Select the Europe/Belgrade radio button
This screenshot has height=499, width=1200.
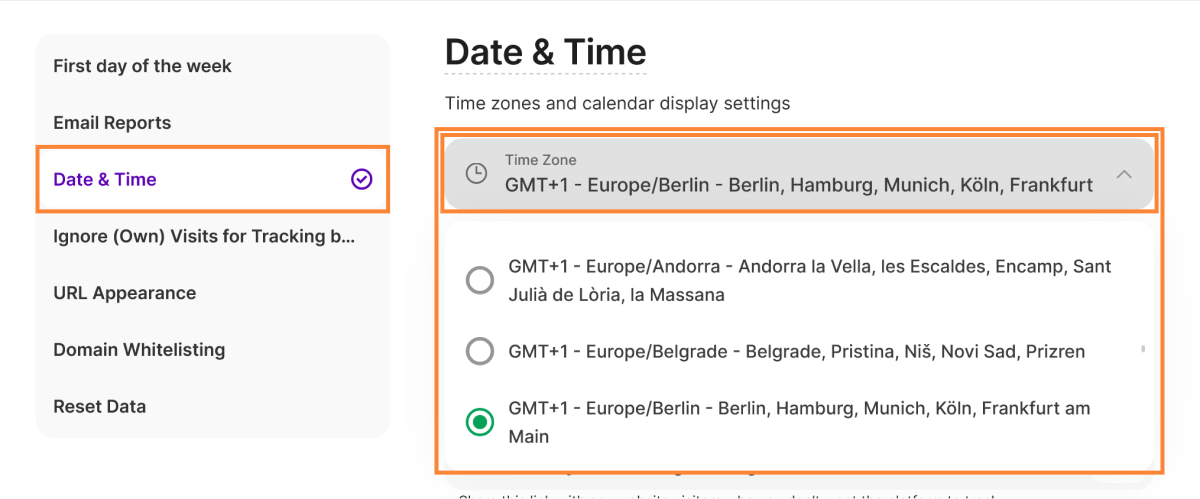(480, 351)
